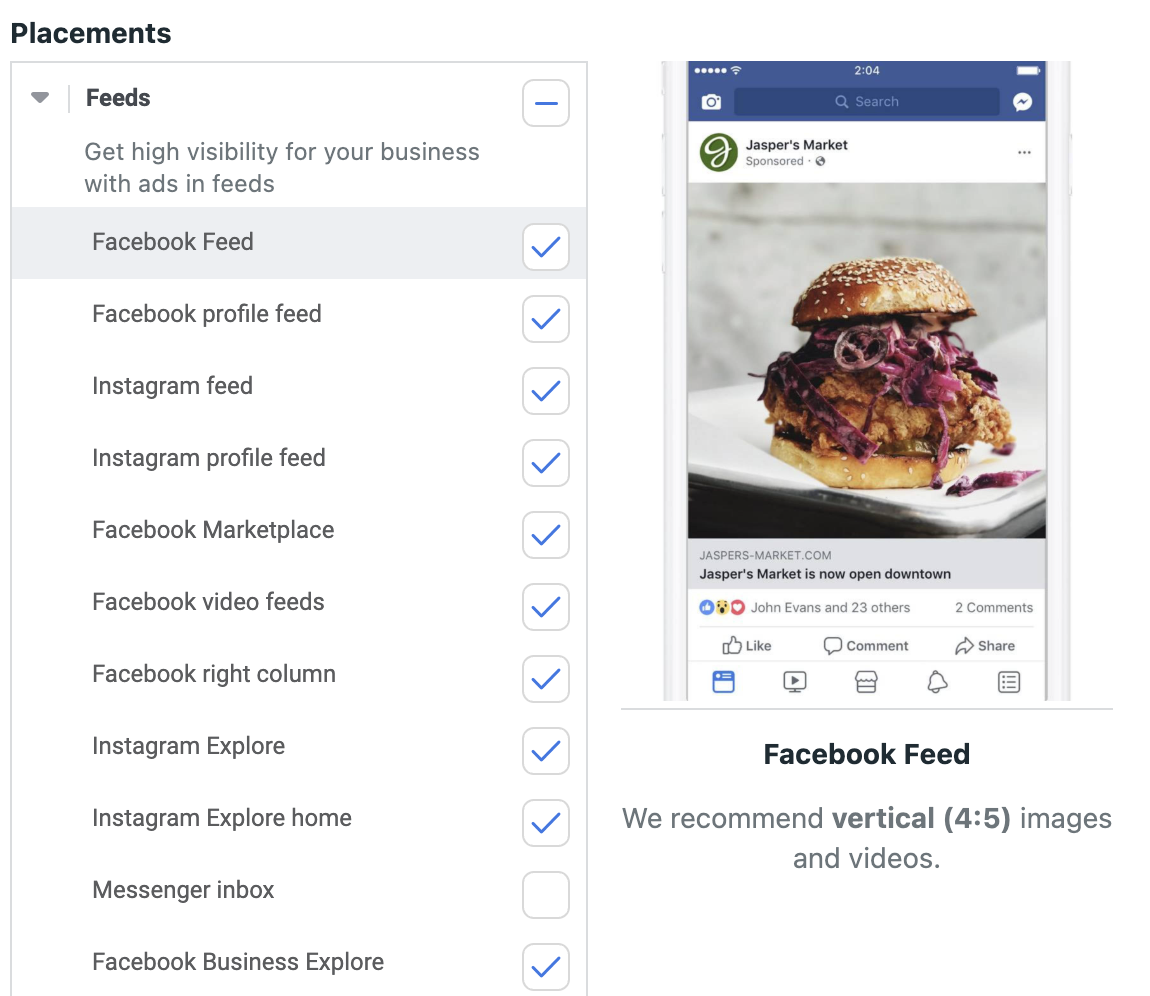The image size is (1150, 996).
Task: Open the Jasper's Market page name link
Action: click(796, 144)
